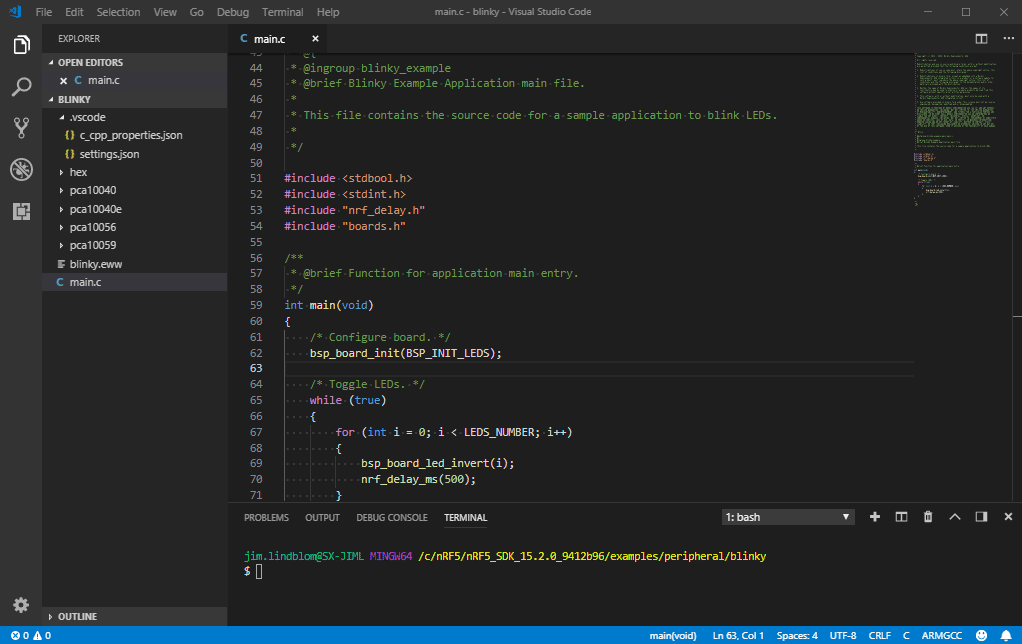The width and height of the screenshot is (1022, 644).
Task: Click CRLF line ending selector
Action: point(879,636)
